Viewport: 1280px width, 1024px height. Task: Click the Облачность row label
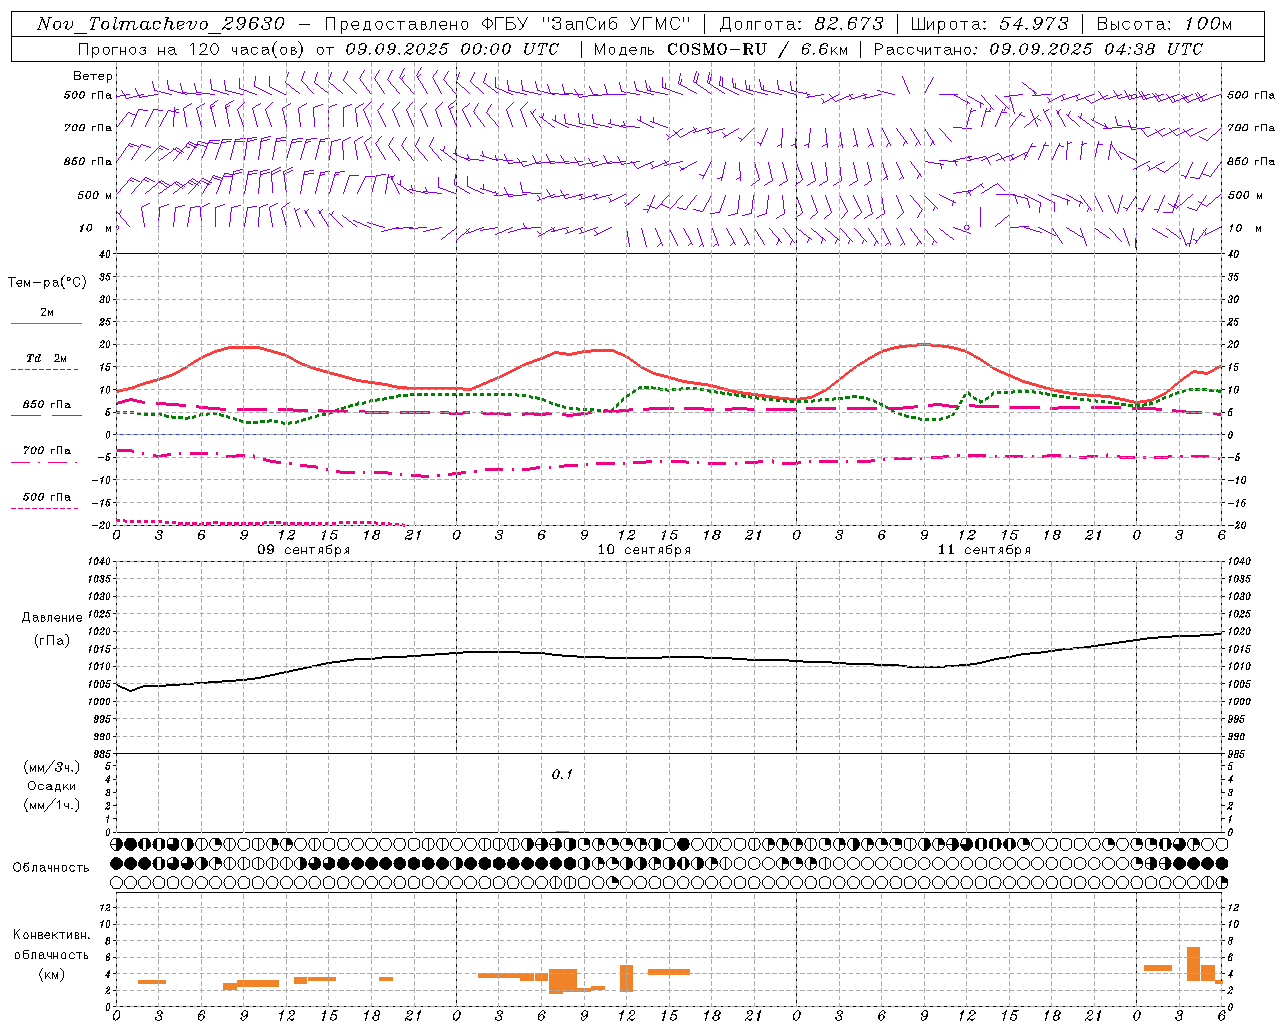pyautogui.click(x=51, y=867)
